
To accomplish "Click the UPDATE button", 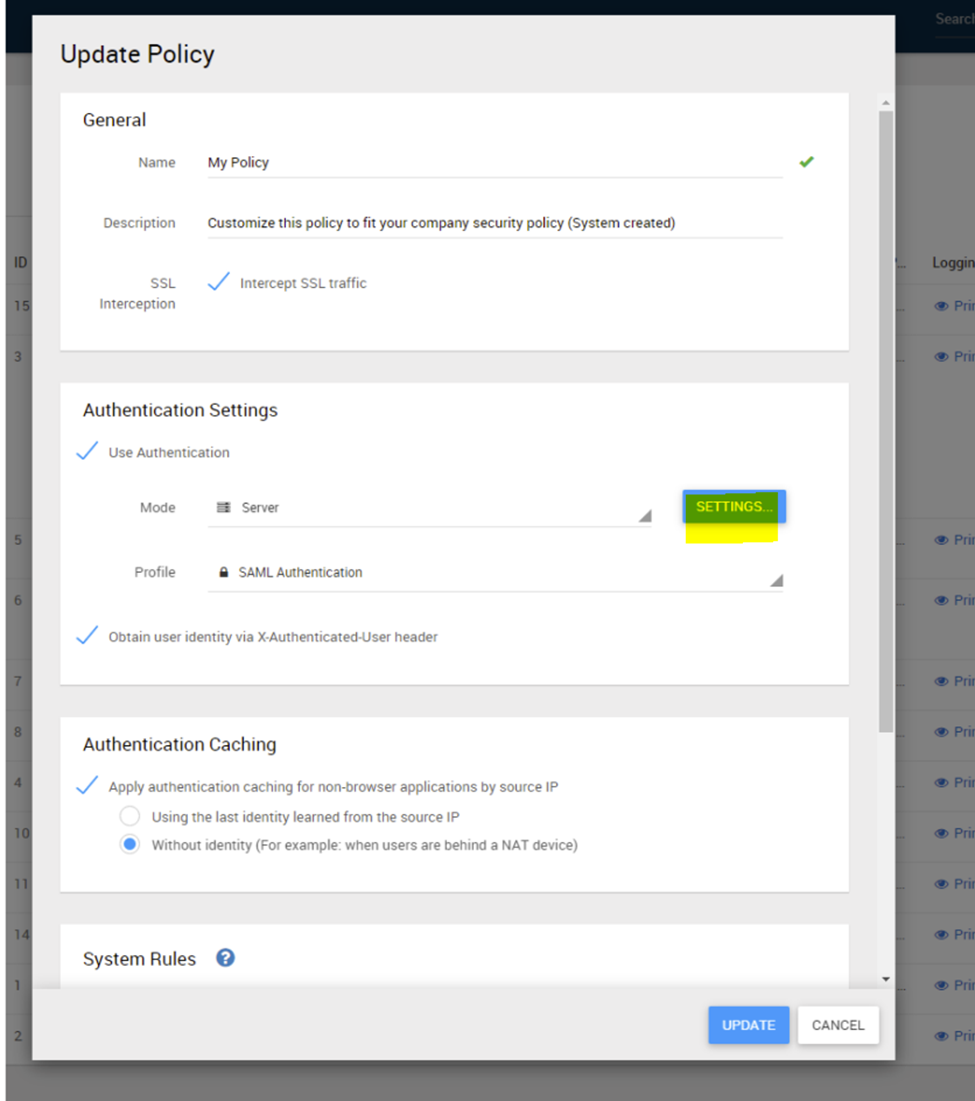I will coord(748,1025).
